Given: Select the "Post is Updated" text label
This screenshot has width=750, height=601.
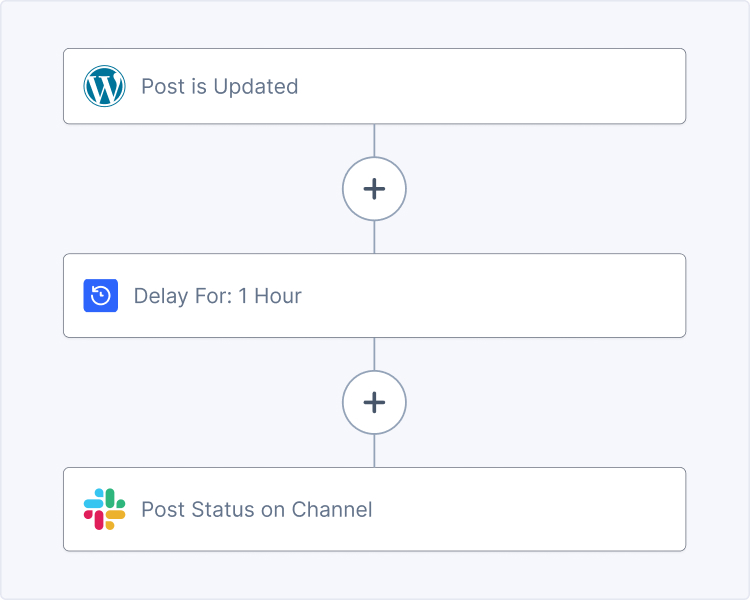Looking at the screenshot, I should (220, 87).
